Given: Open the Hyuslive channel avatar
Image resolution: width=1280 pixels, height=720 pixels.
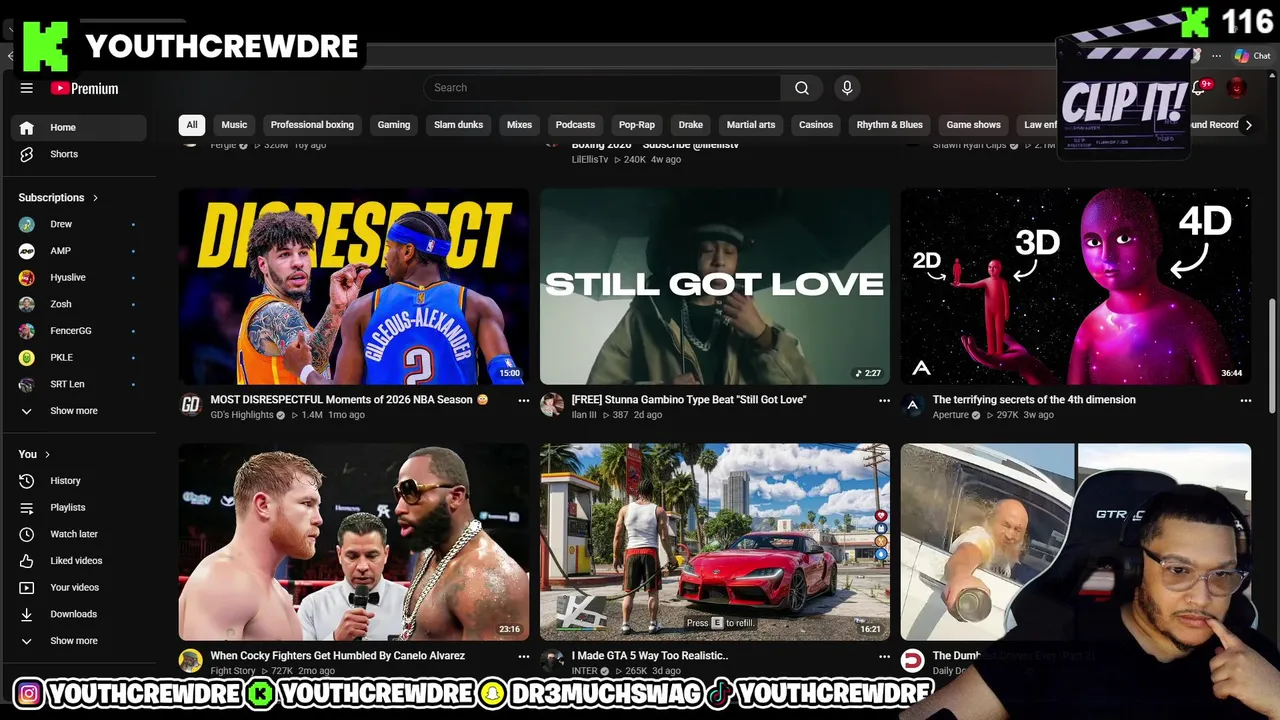Looking at the screenshot, I should [x=27, y=278].
